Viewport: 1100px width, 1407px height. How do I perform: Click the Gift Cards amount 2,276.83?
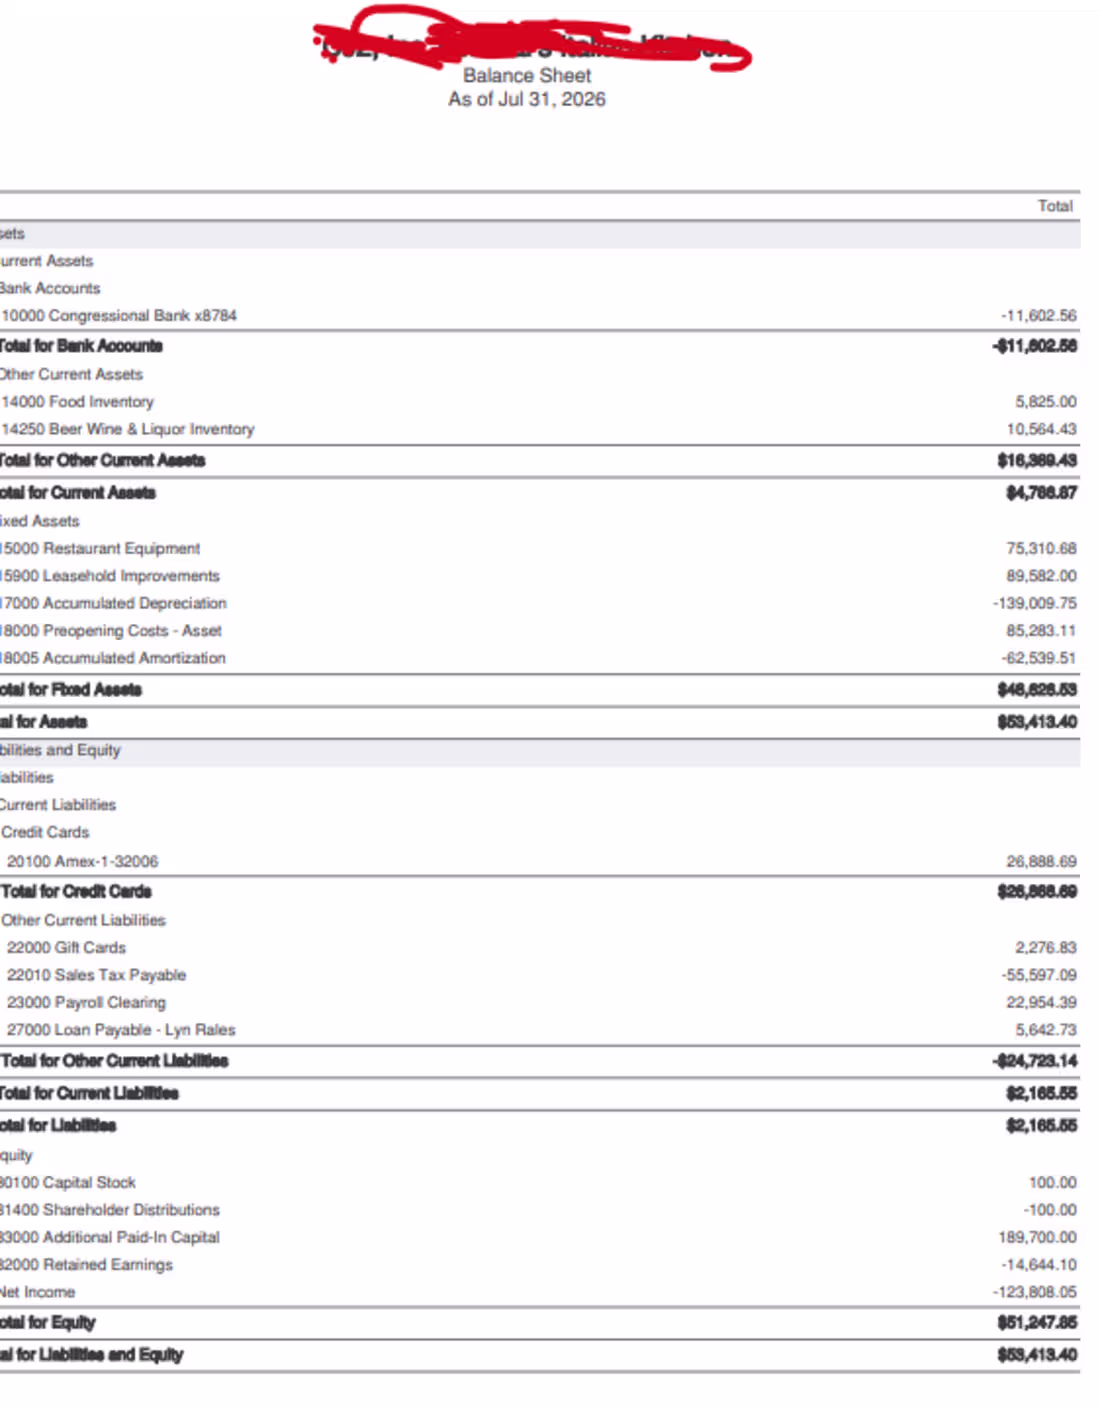point(1046,948)
